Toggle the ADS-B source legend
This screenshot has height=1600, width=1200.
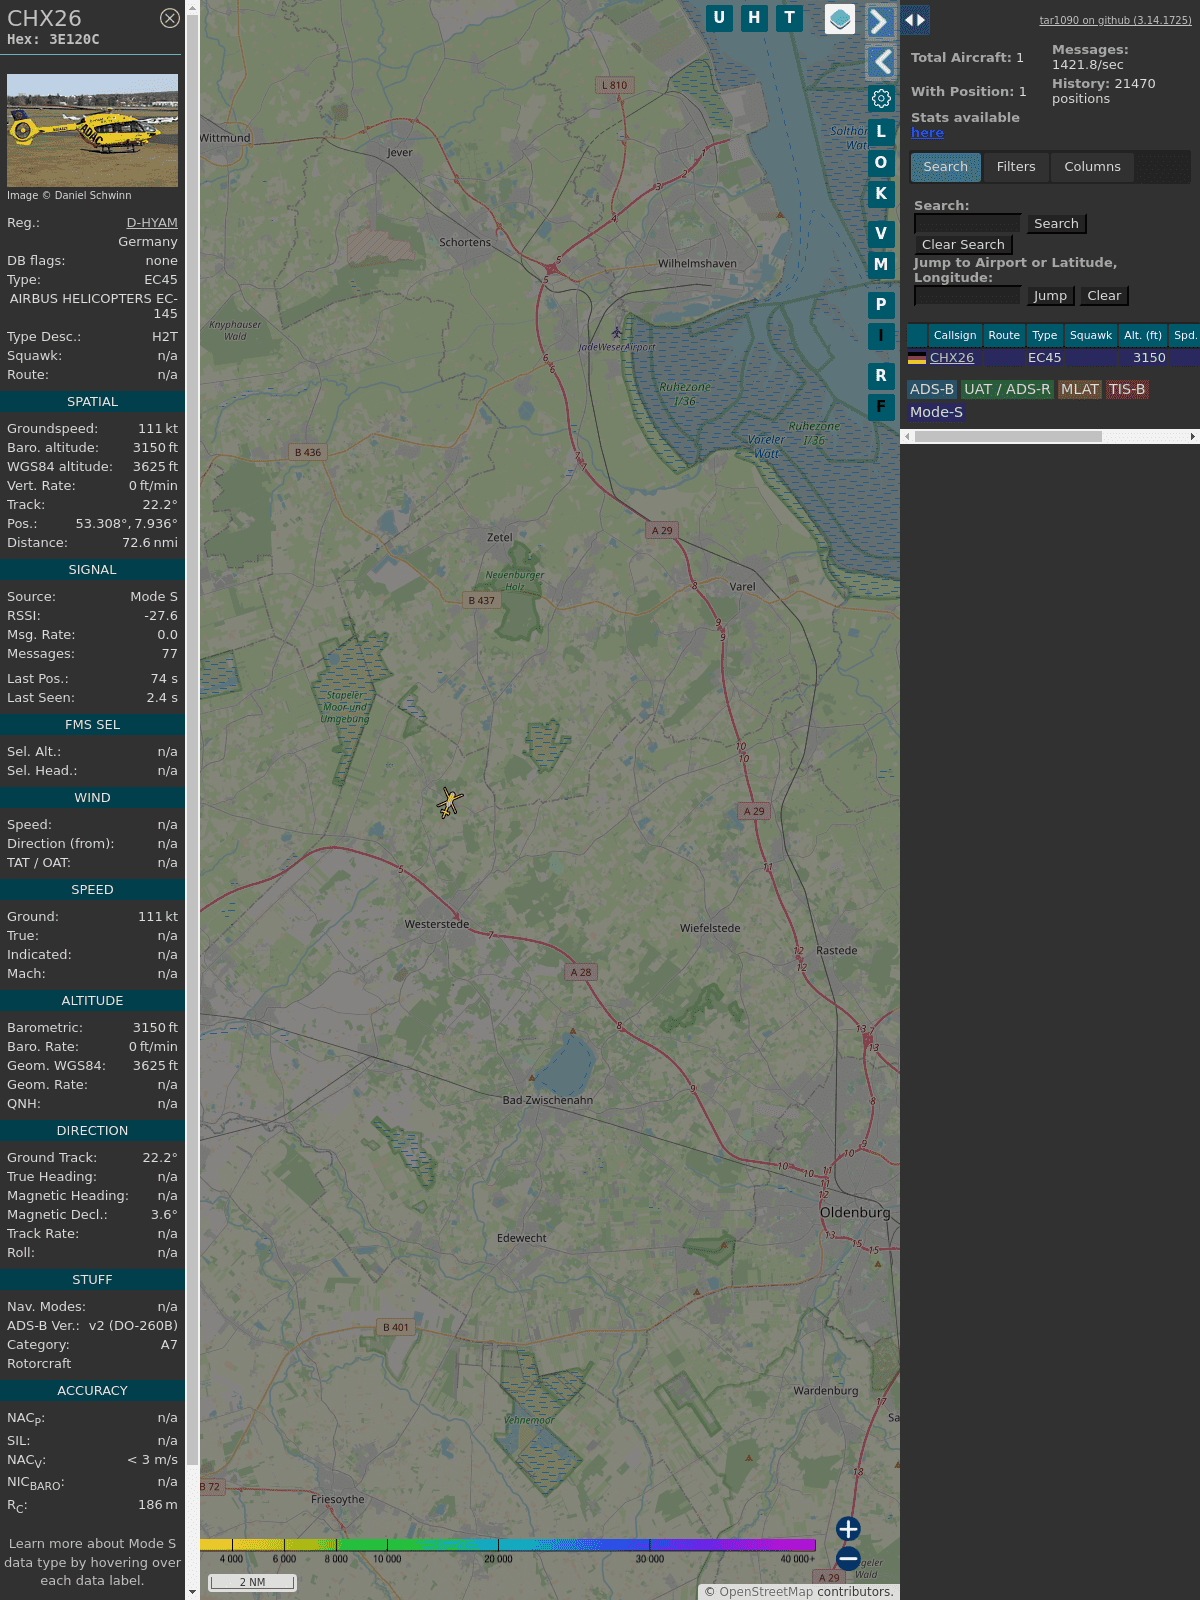click(x=932, y=389)
